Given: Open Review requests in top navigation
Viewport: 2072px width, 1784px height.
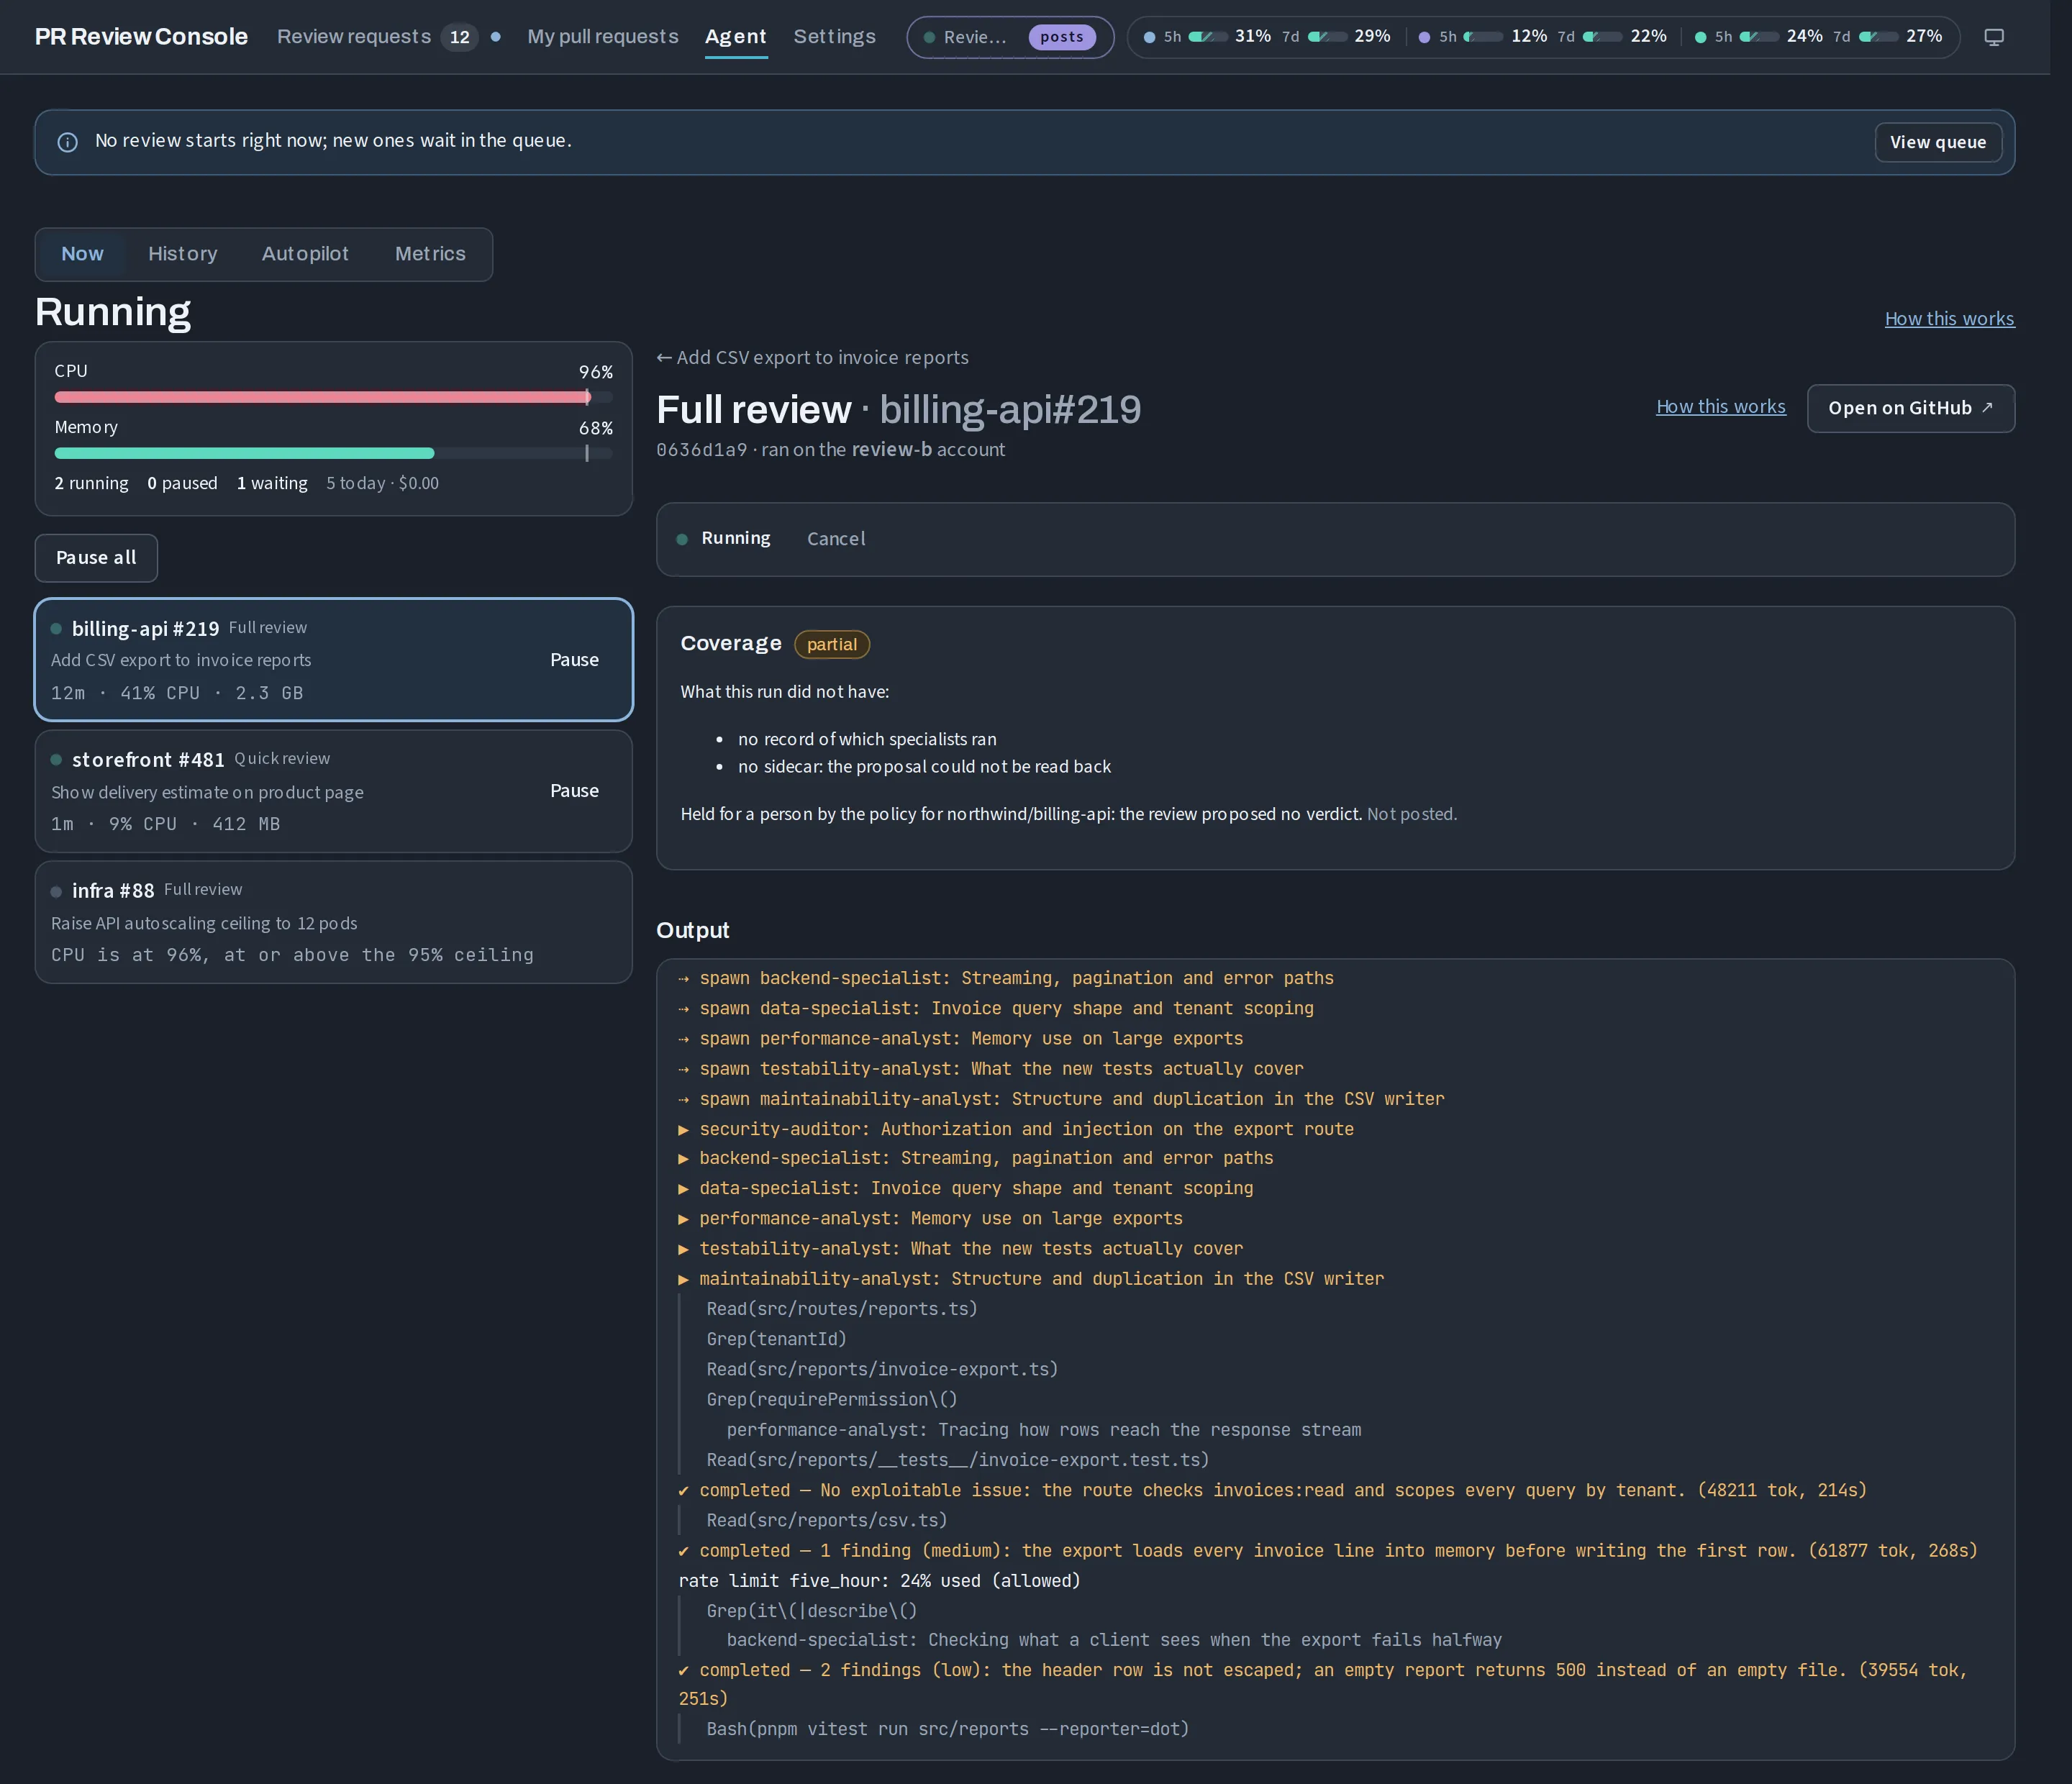Looking at the screenshot, I should (354, 37).
